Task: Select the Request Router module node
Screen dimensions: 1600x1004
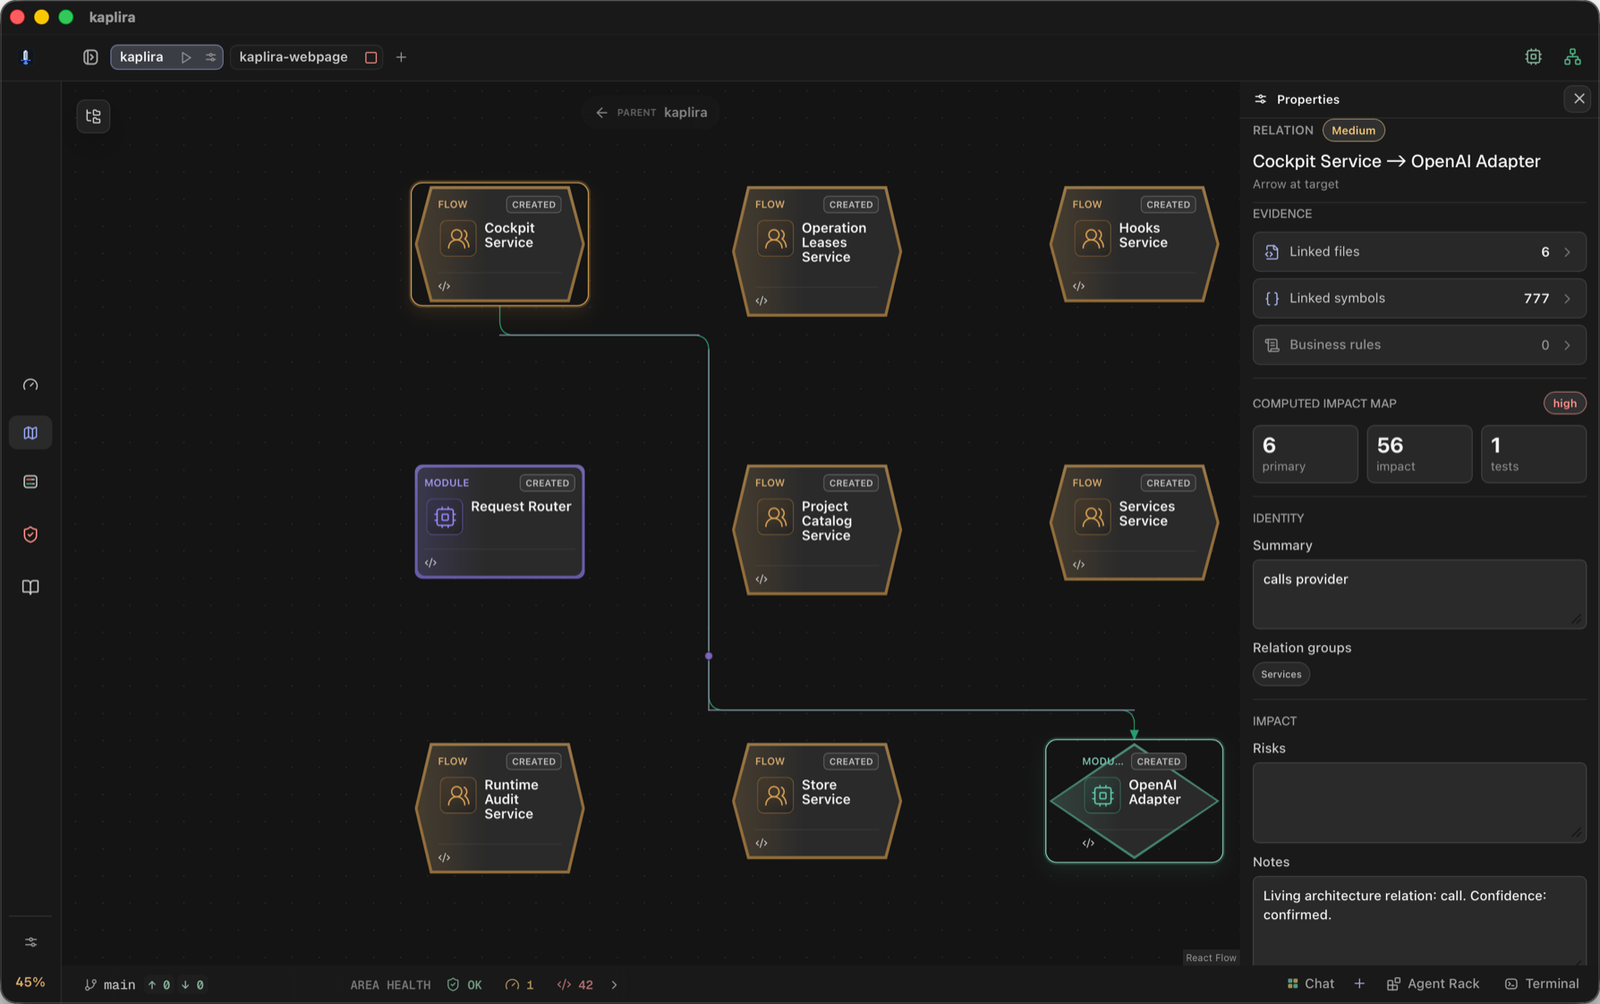Action: (x=500, y=521)
